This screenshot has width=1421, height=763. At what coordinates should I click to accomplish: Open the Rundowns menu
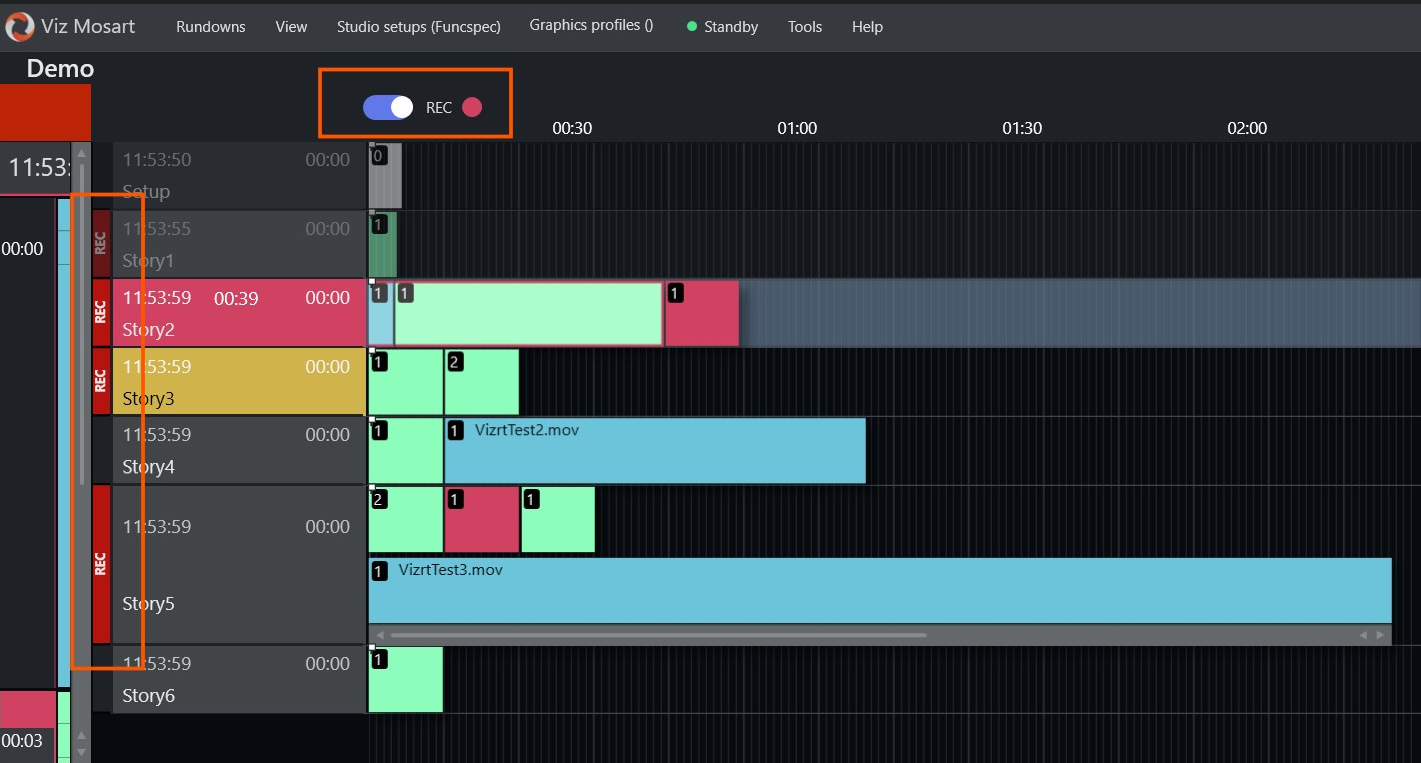[210, 27]
